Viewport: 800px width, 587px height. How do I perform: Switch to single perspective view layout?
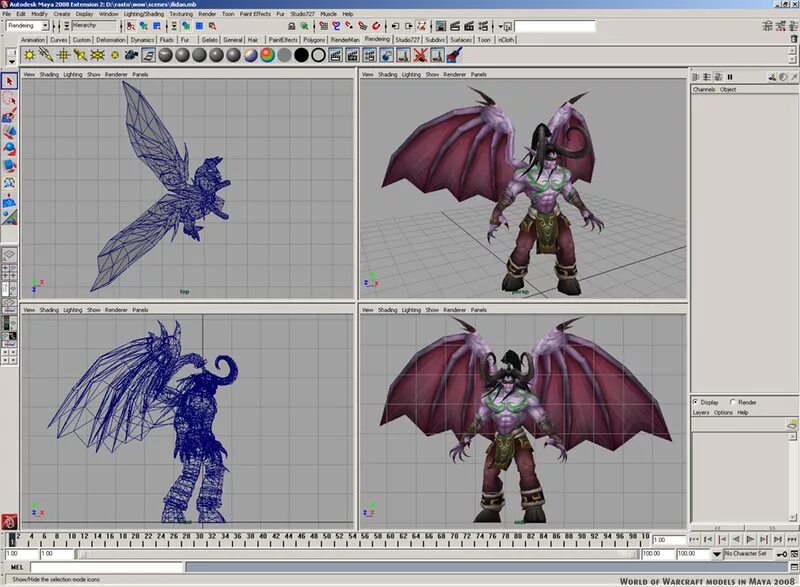pyautogui.click(x=9, y=254)
